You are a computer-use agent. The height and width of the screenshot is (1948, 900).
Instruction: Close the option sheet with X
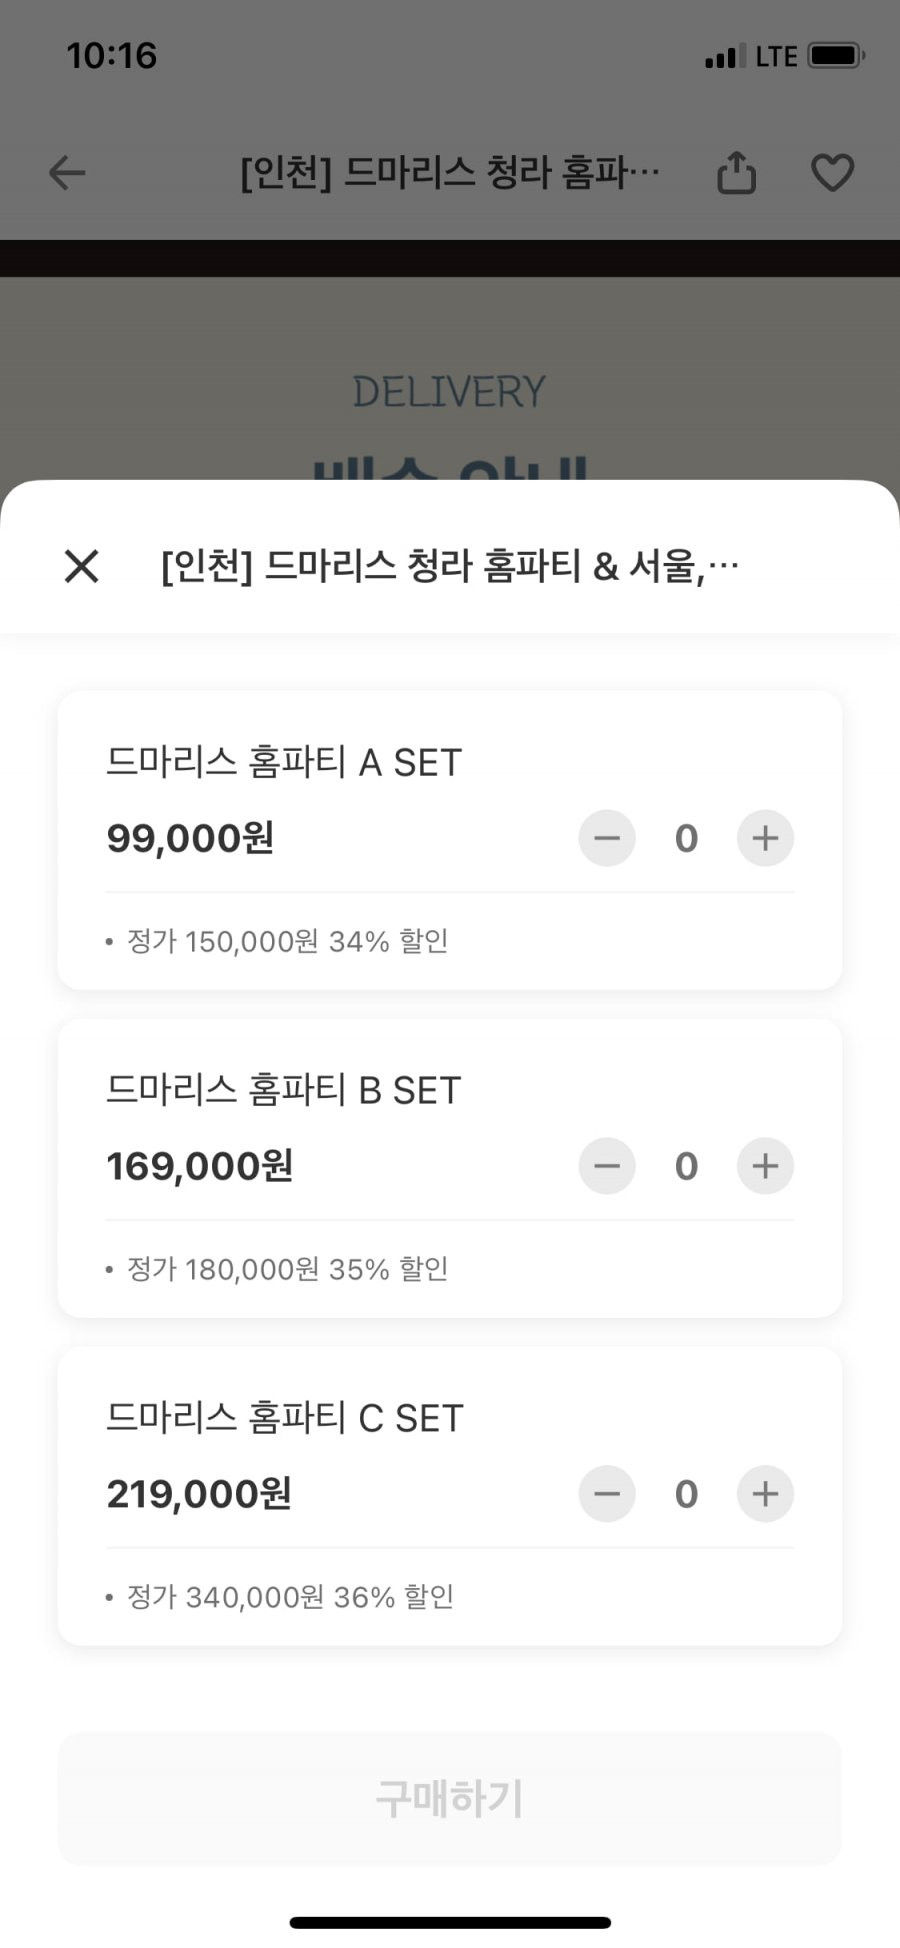pyautogui.click(x=81, y=566)
